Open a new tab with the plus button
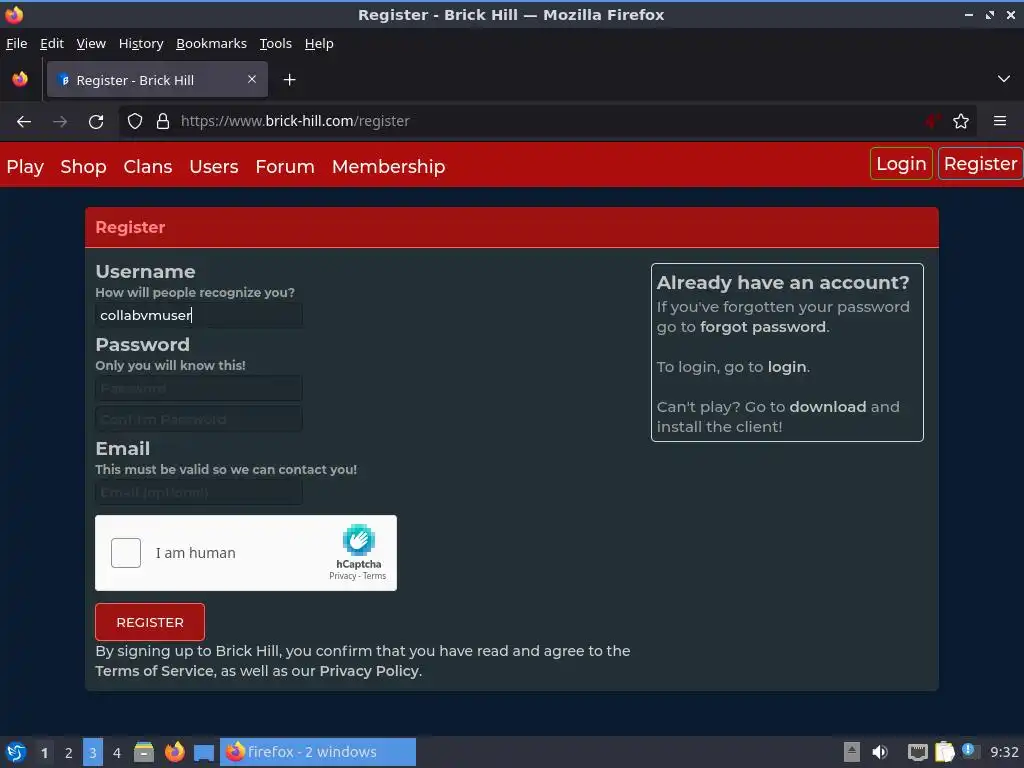1024x768 pixels. pyautogui.click(x=289, y=80)
